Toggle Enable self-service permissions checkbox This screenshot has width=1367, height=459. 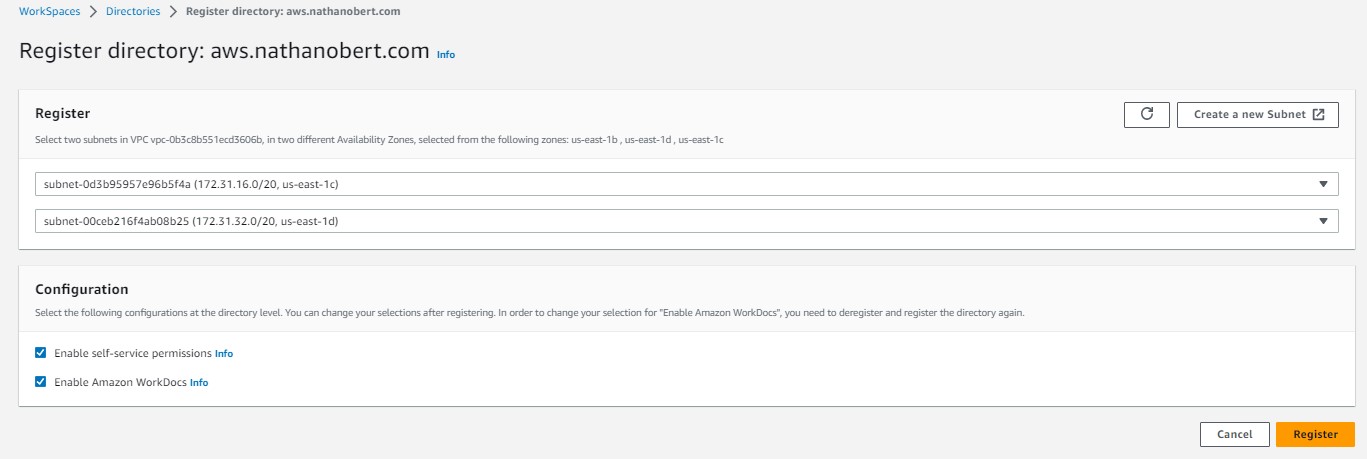pos(41,353)
